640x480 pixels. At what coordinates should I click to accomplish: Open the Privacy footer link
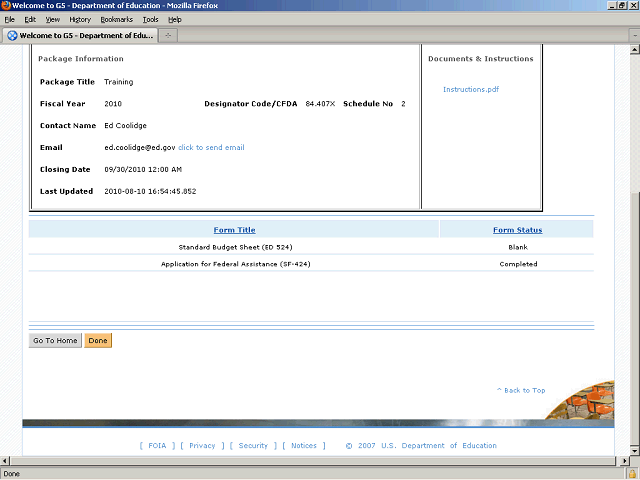coord(202,445)
